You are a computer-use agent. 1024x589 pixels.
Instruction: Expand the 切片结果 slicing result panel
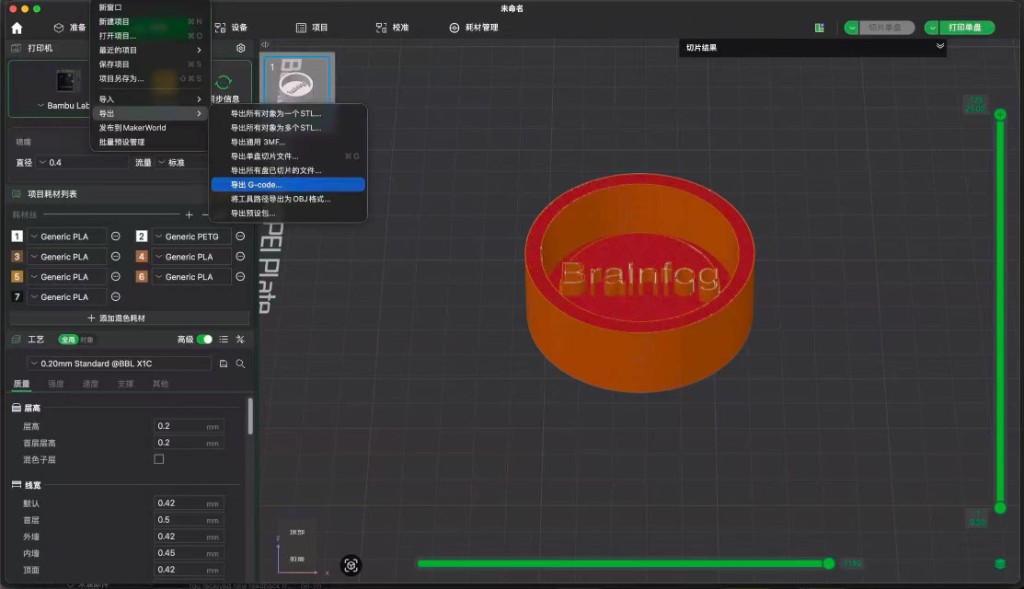(940, 46)
